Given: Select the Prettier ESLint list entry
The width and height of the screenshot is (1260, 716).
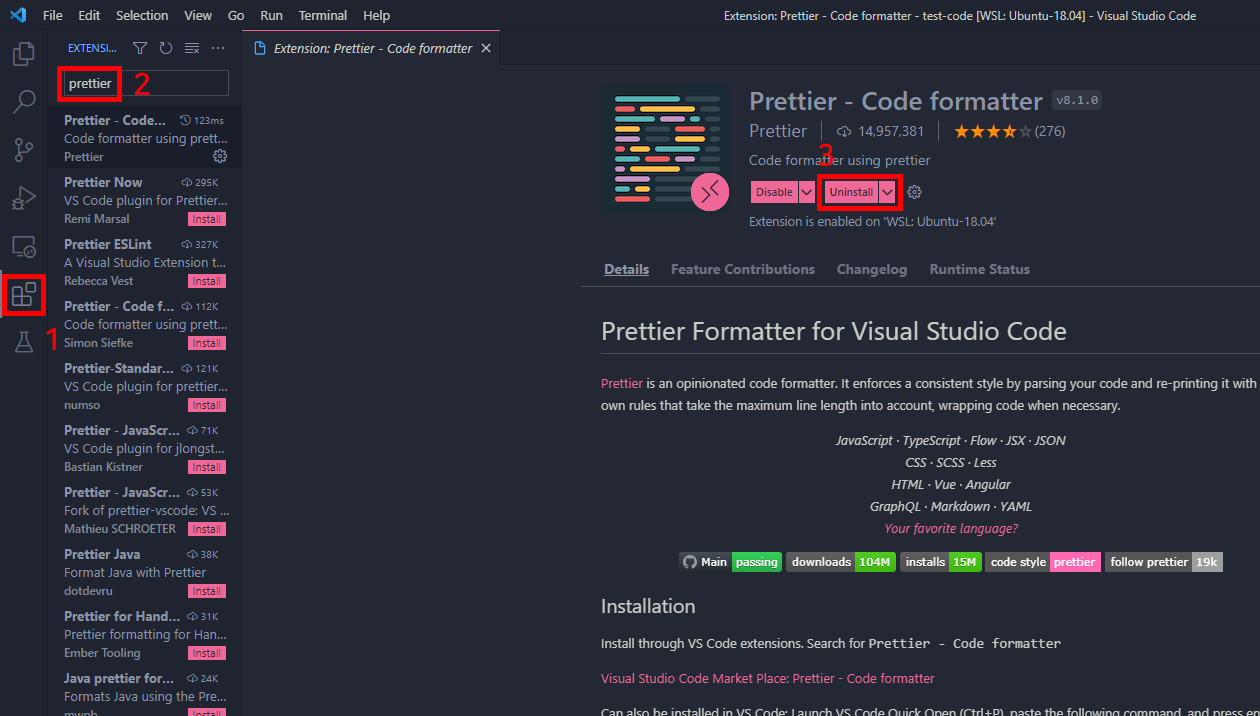Looking at the screenshot, I should click(x=145, y=262).
